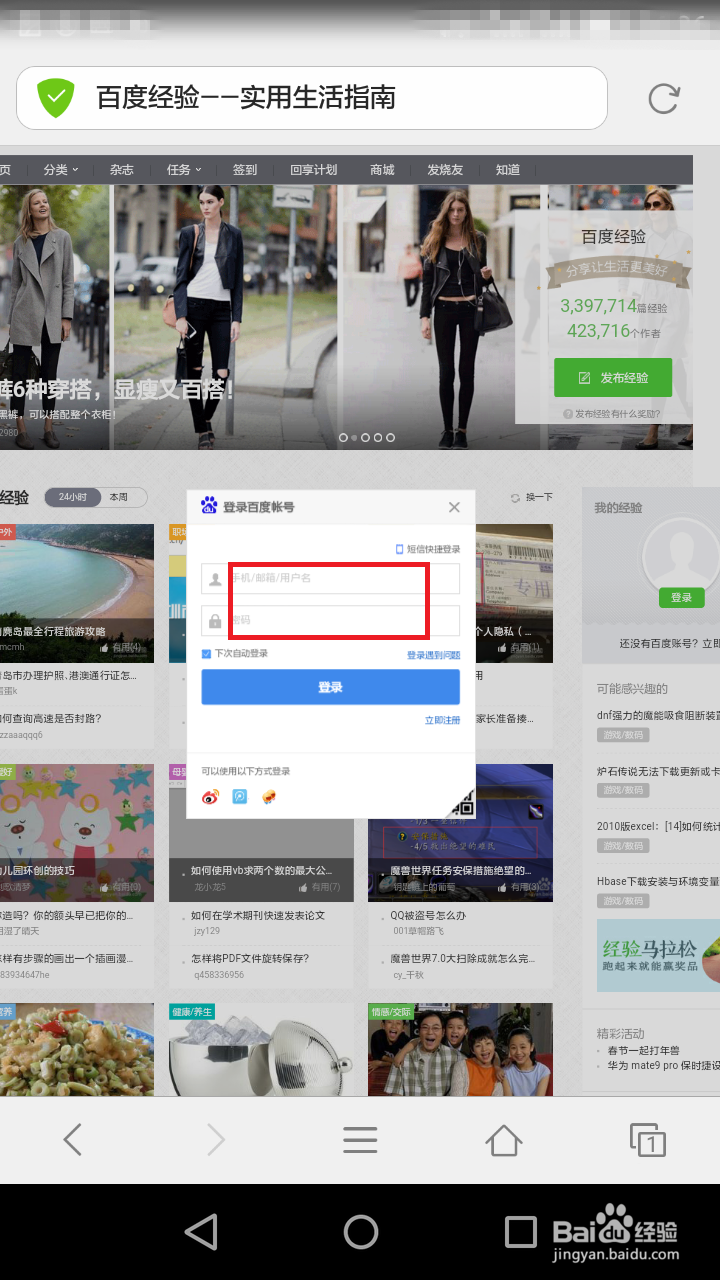Tap Android recent apps square
This screenshot has width=720, height=1280.
520,1232
